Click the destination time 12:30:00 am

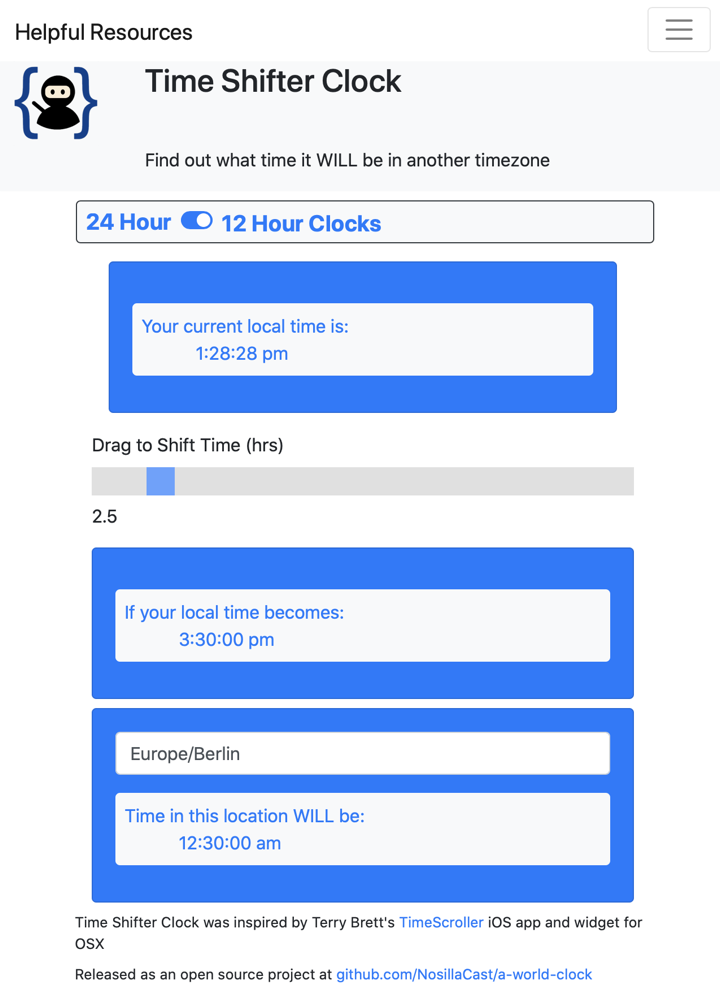(230, 843)
